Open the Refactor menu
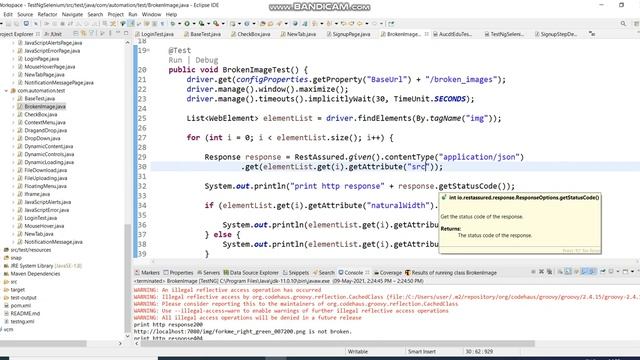 coord(47,14)
